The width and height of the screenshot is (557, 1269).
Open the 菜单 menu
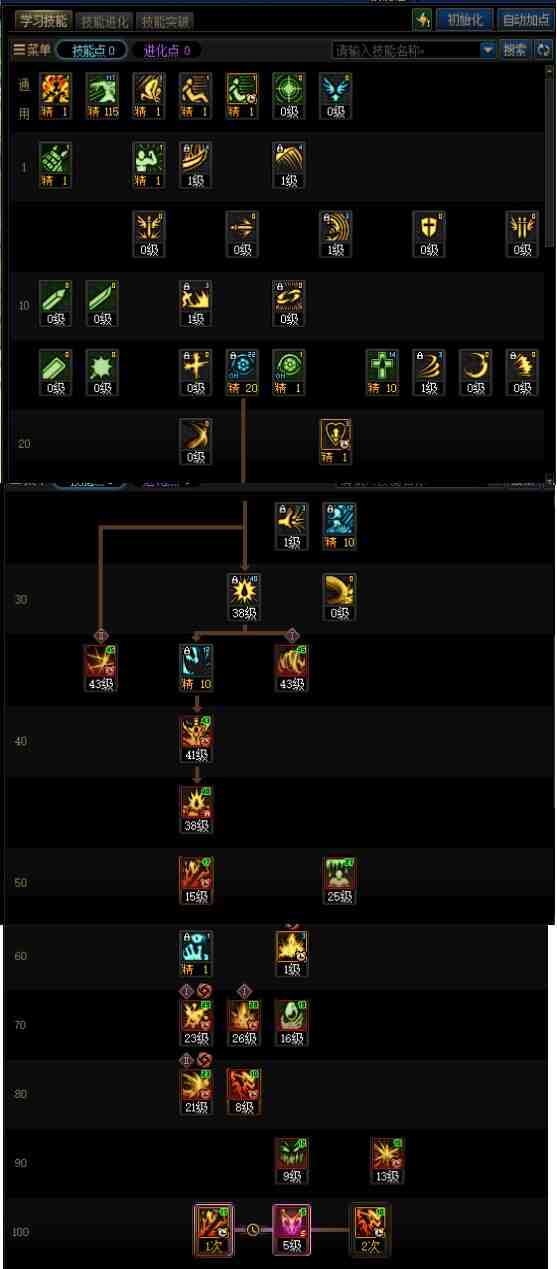(32, 50)
